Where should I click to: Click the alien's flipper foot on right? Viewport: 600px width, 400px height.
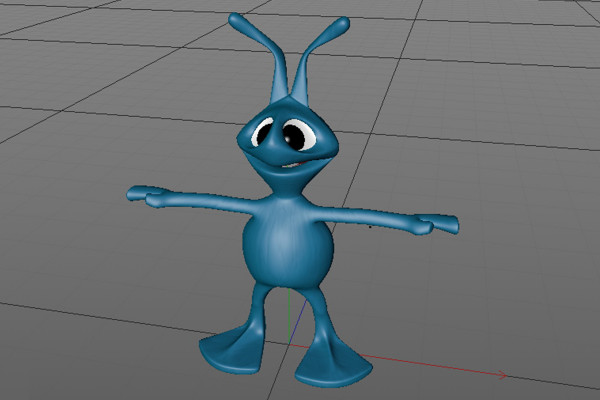pos(332,364)
